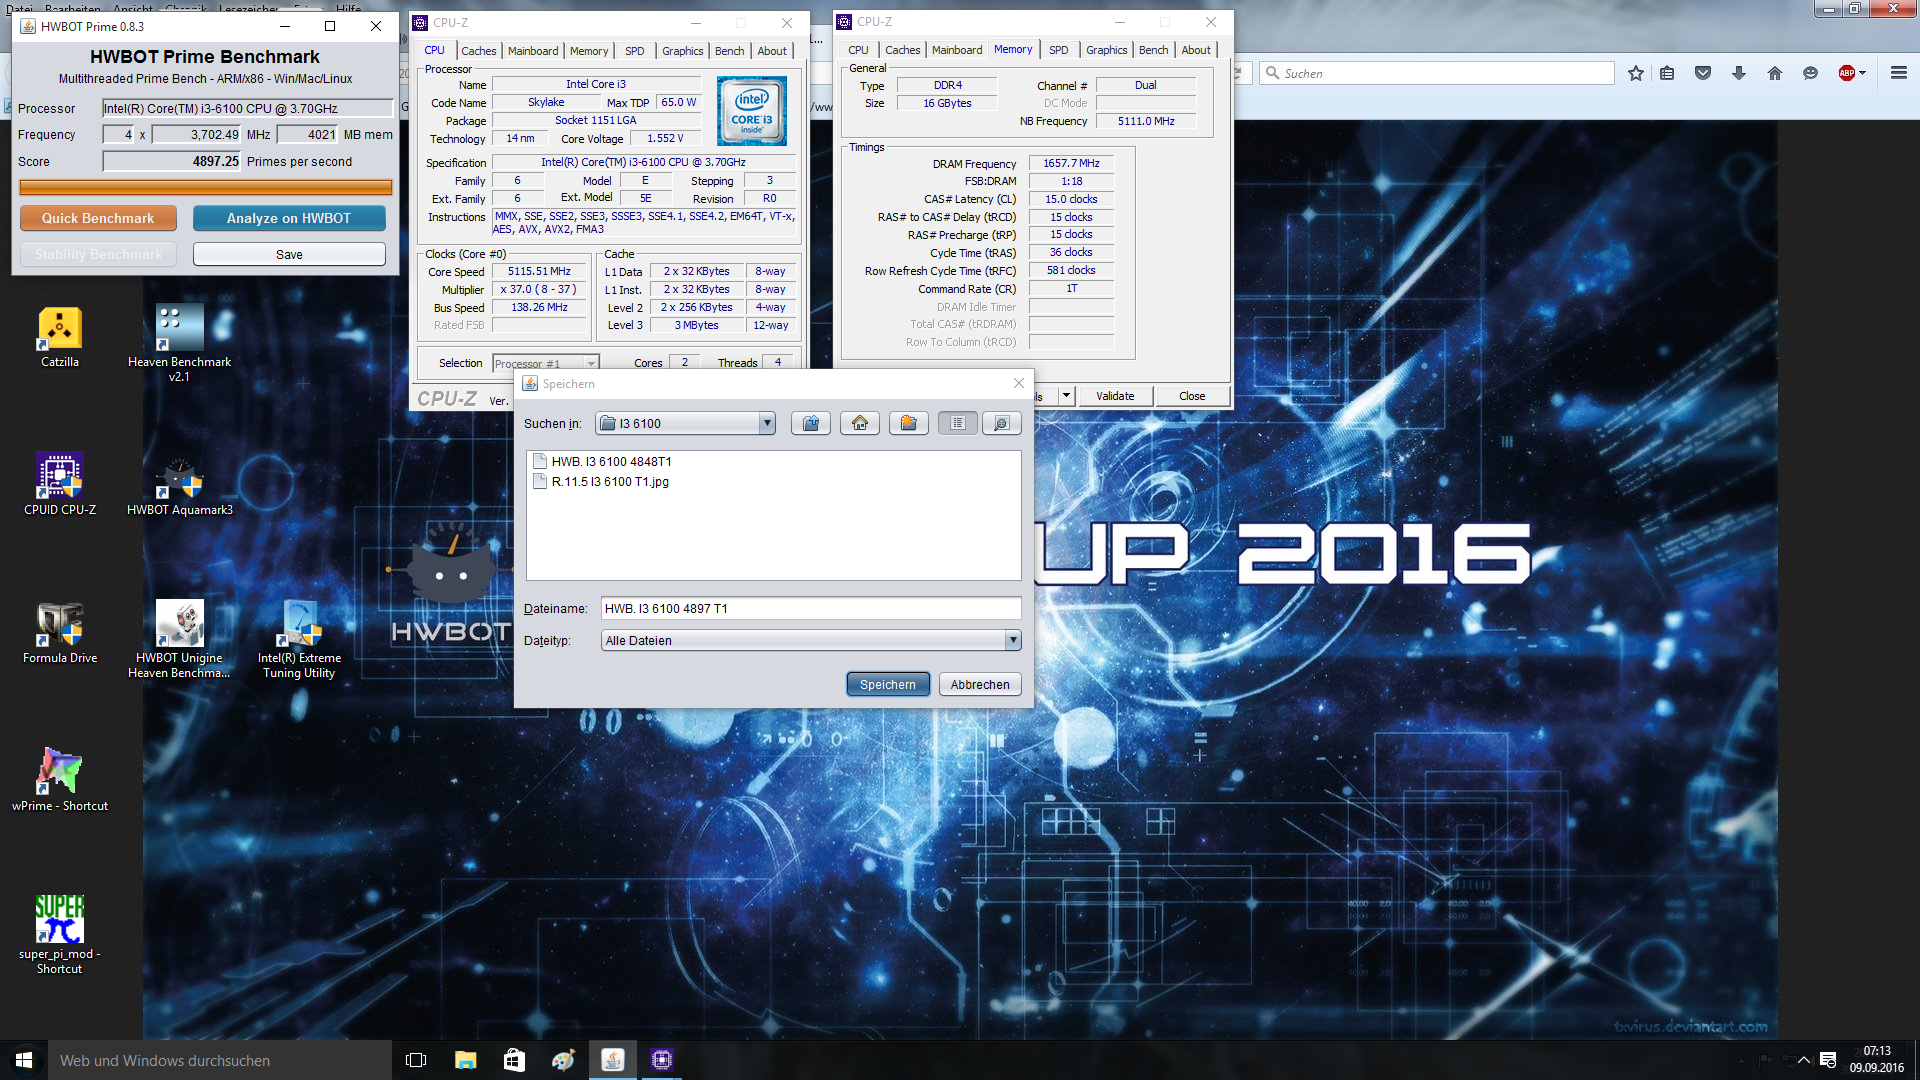Click Quick Benchmark button
This screenshot has height=1080, width=1920.
point(98,218)
